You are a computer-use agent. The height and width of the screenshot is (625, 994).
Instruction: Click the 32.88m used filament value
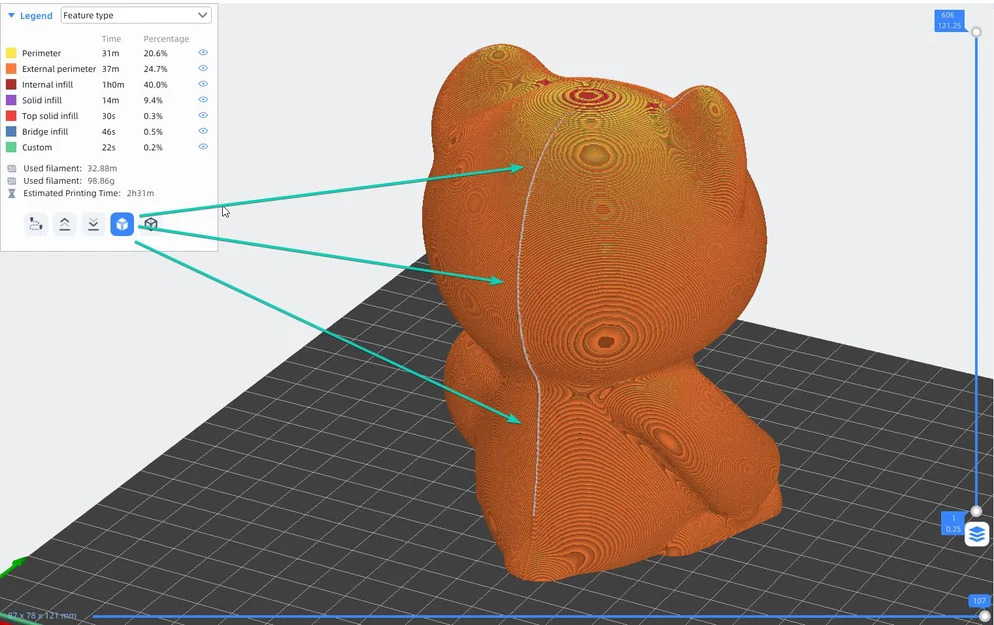click(102, 169)
